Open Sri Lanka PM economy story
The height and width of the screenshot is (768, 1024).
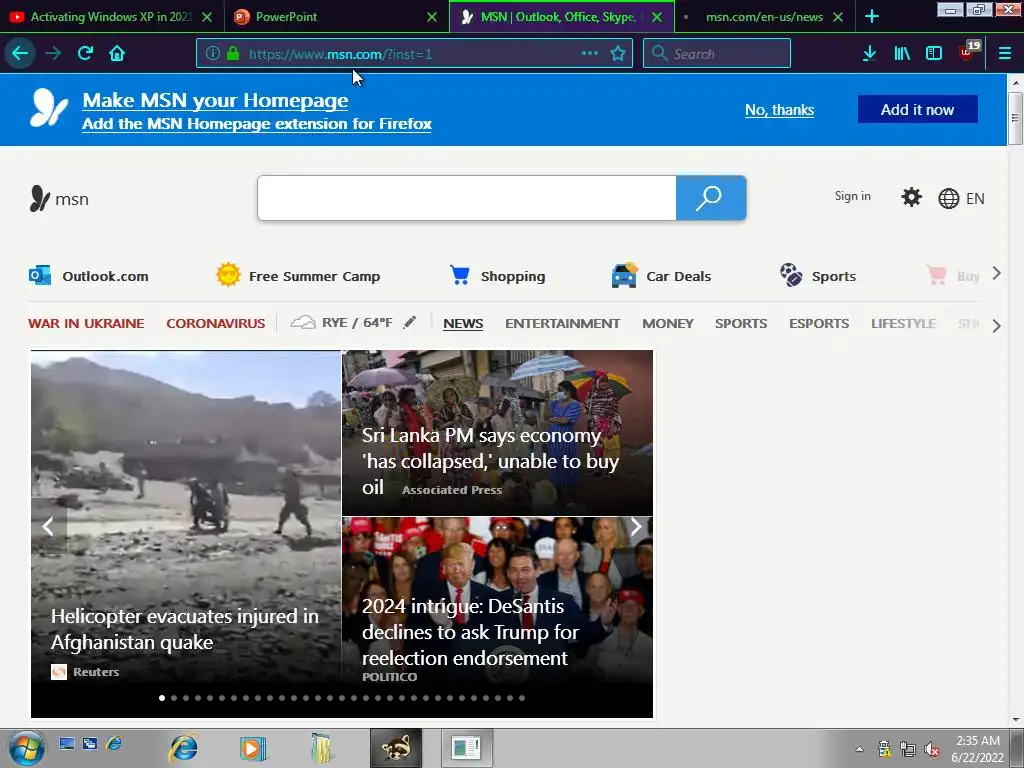(490, 460)
